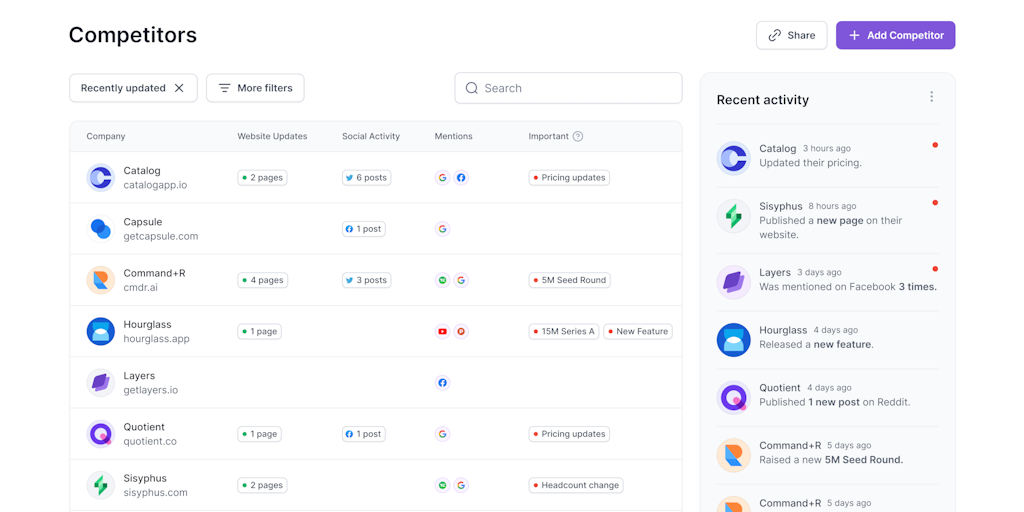This screenshot has height=512, width=1024.
Task: Click the Social Activity column header
Action: tap(370, 136)
